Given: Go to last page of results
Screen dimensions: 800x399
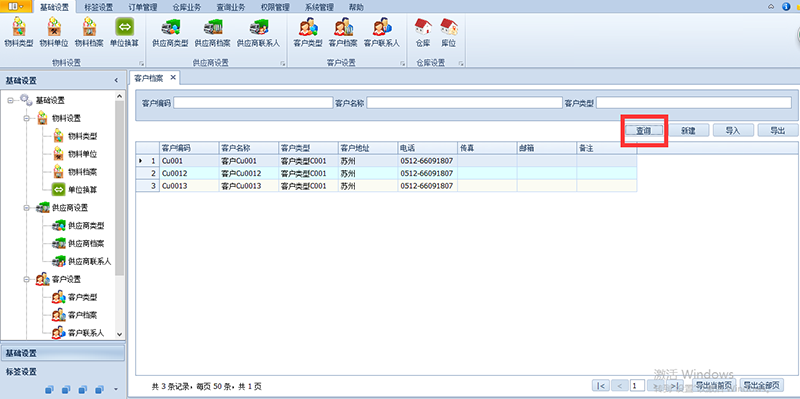Looking at the screenshot, I should (674, 385).
